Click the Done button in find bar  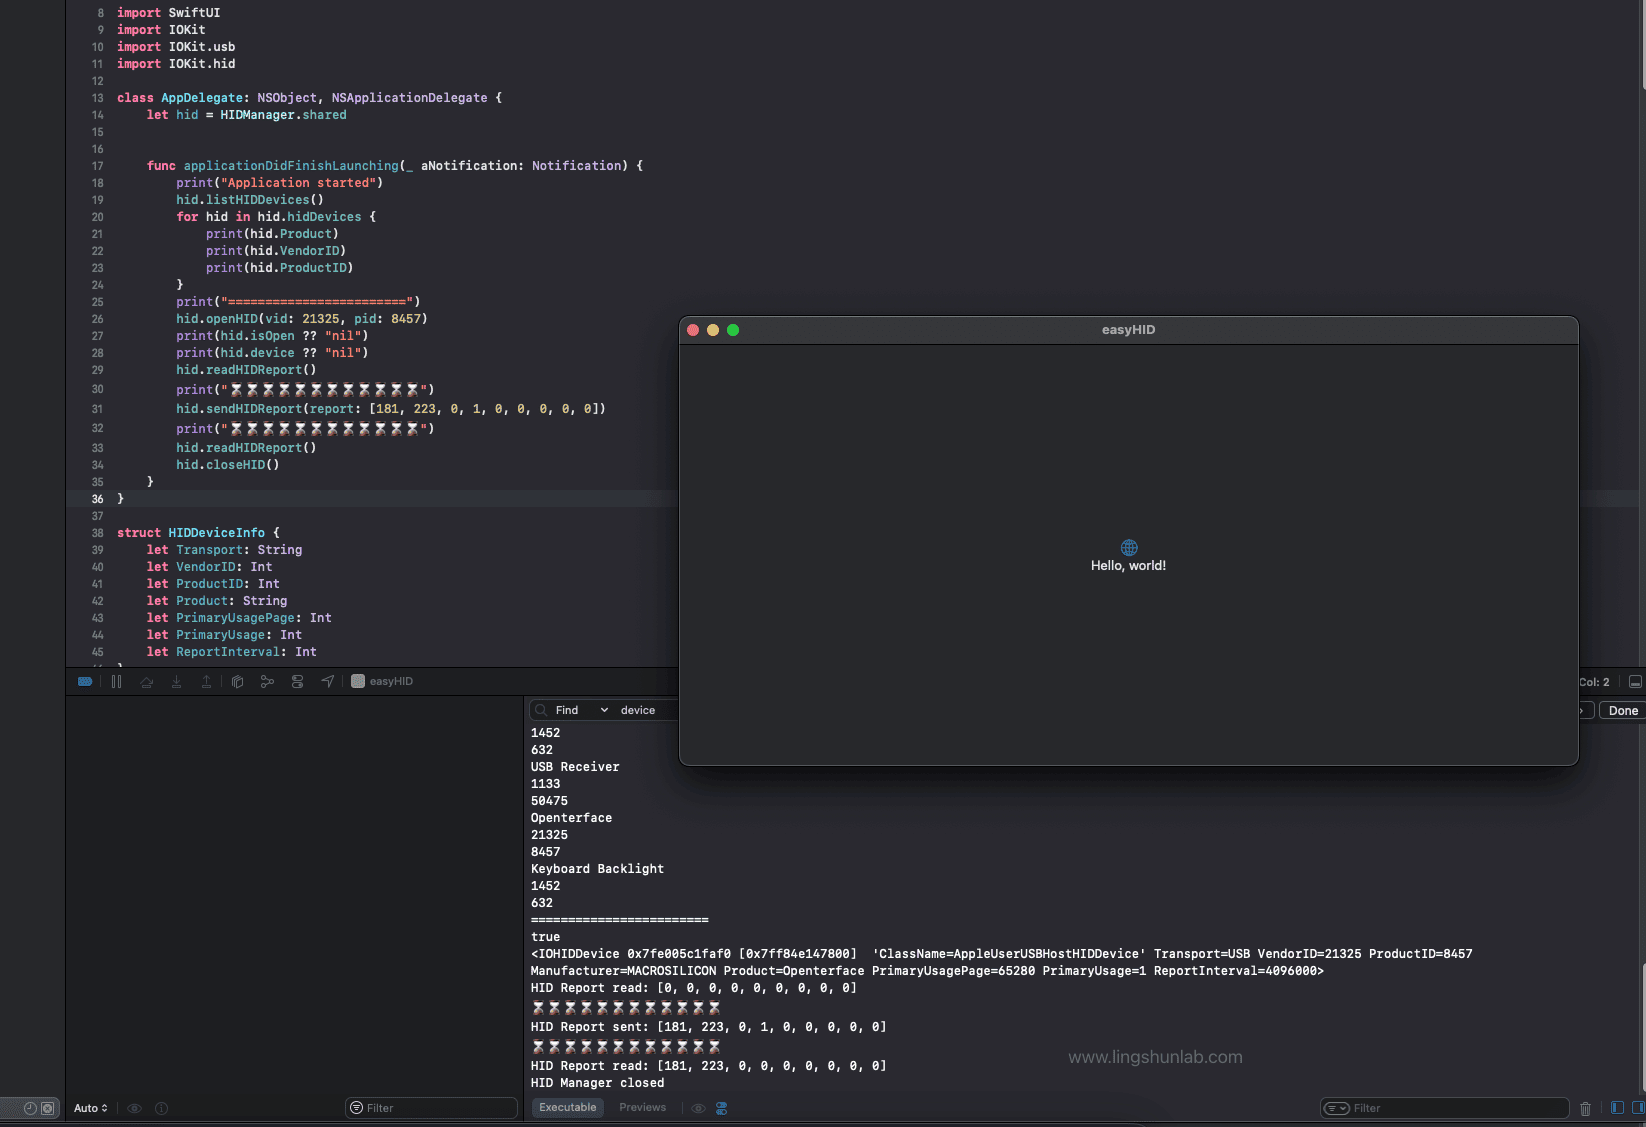[x=1623, y=710]
